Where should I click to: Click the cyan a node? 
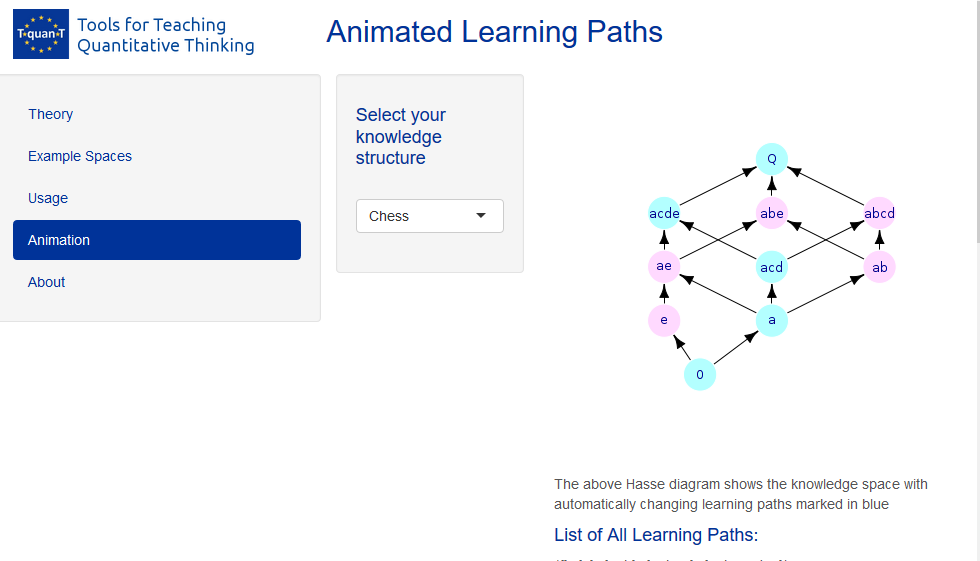click(x=771, y=320)
